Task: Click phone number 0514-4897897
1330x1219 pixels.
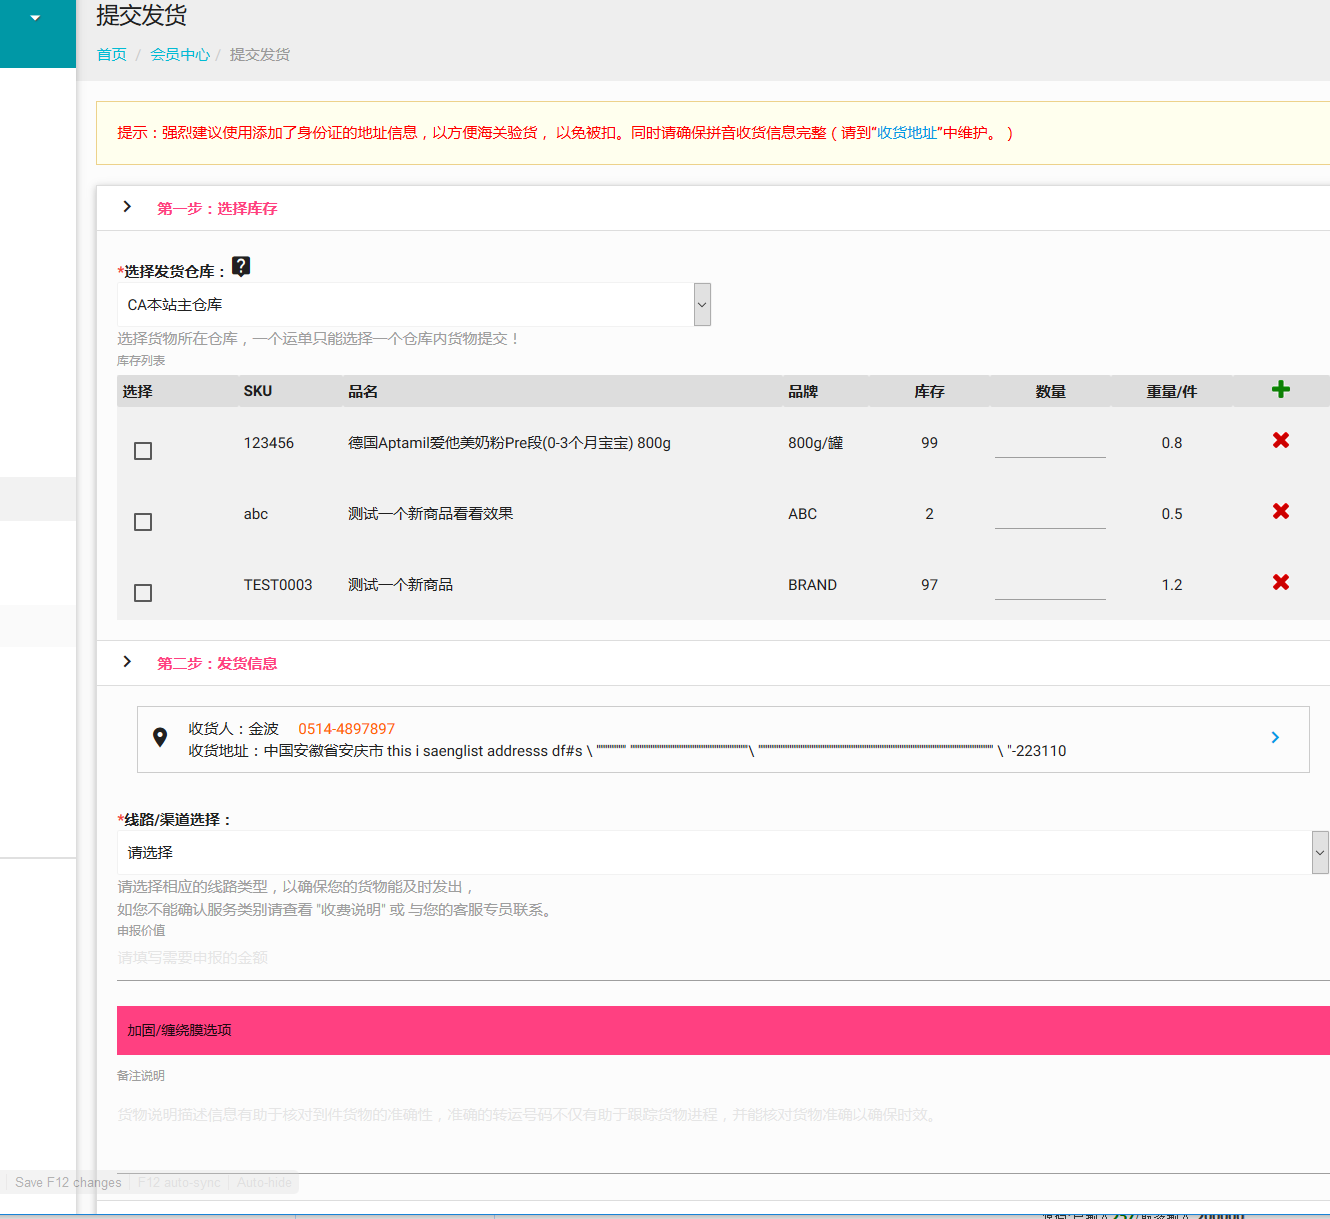Action: (x=347, y=729)
